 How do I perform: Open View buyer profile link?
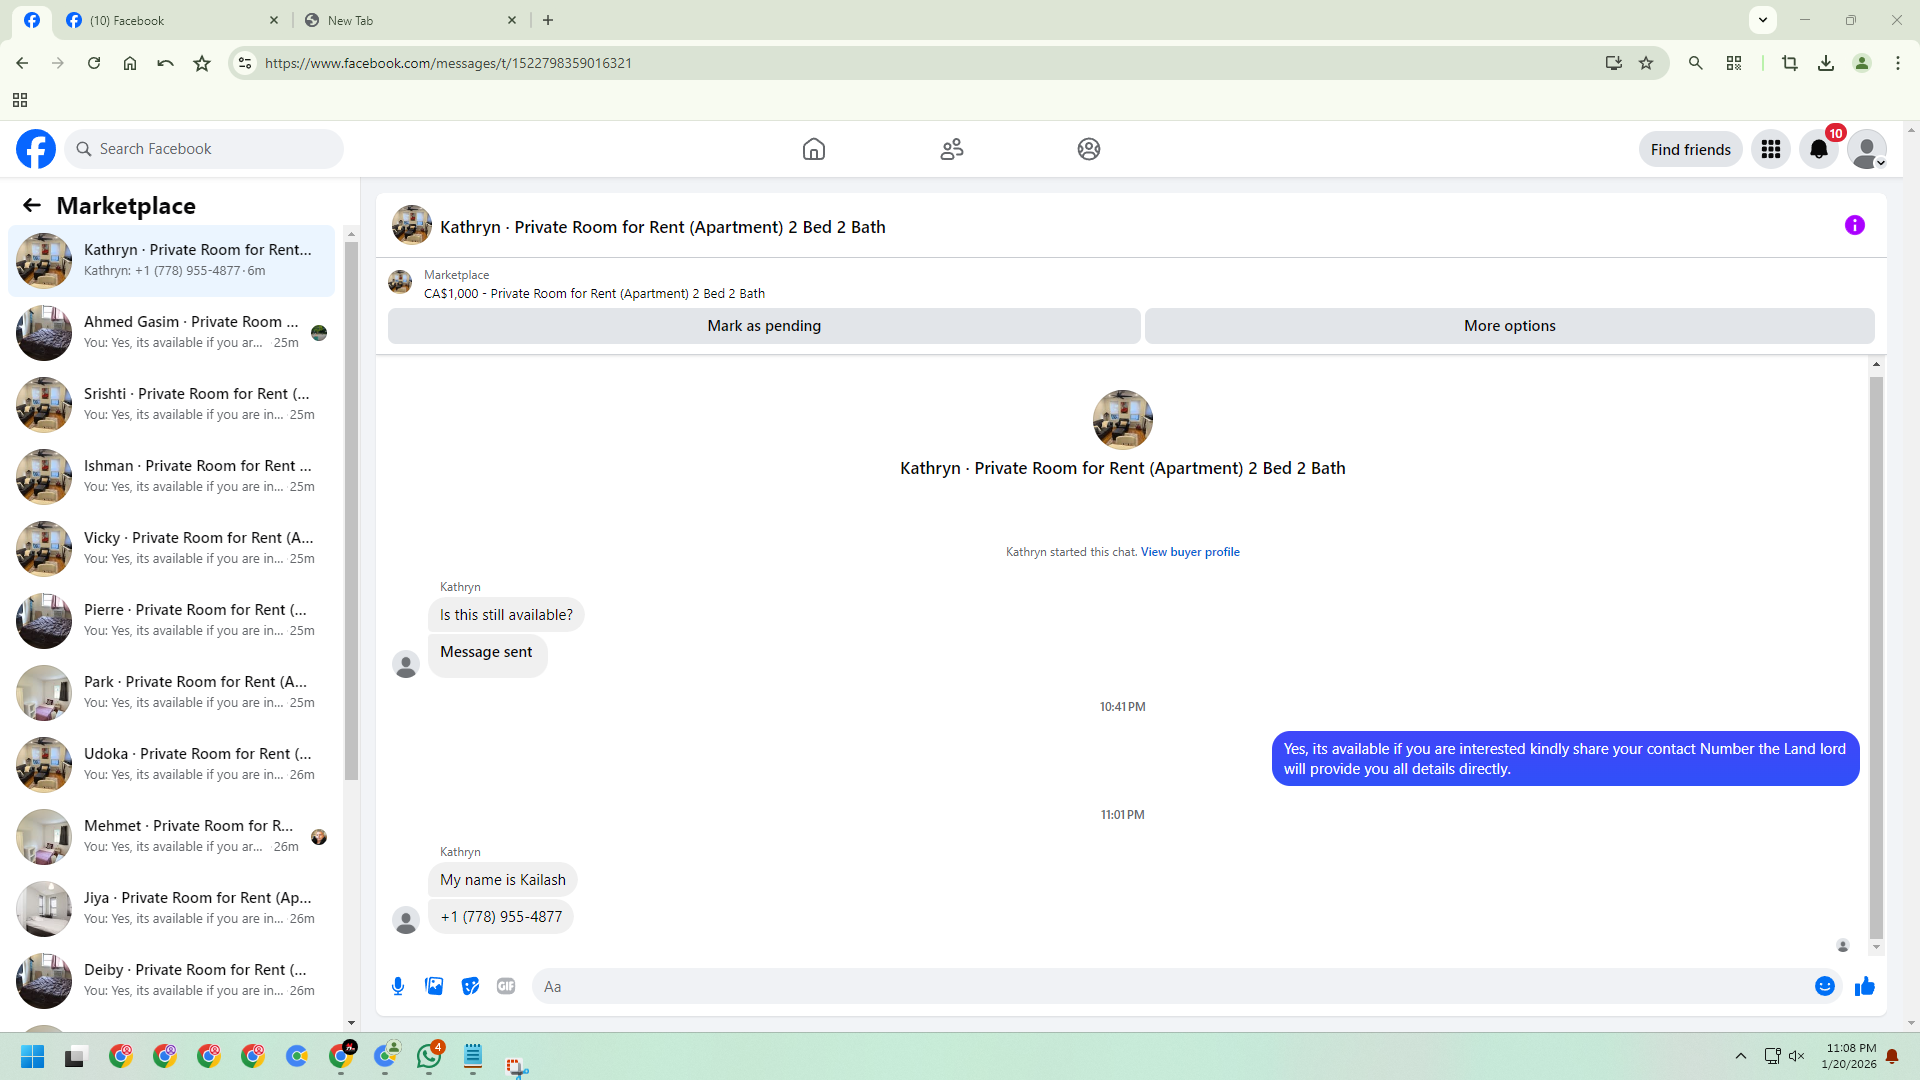click(1190, 552)
